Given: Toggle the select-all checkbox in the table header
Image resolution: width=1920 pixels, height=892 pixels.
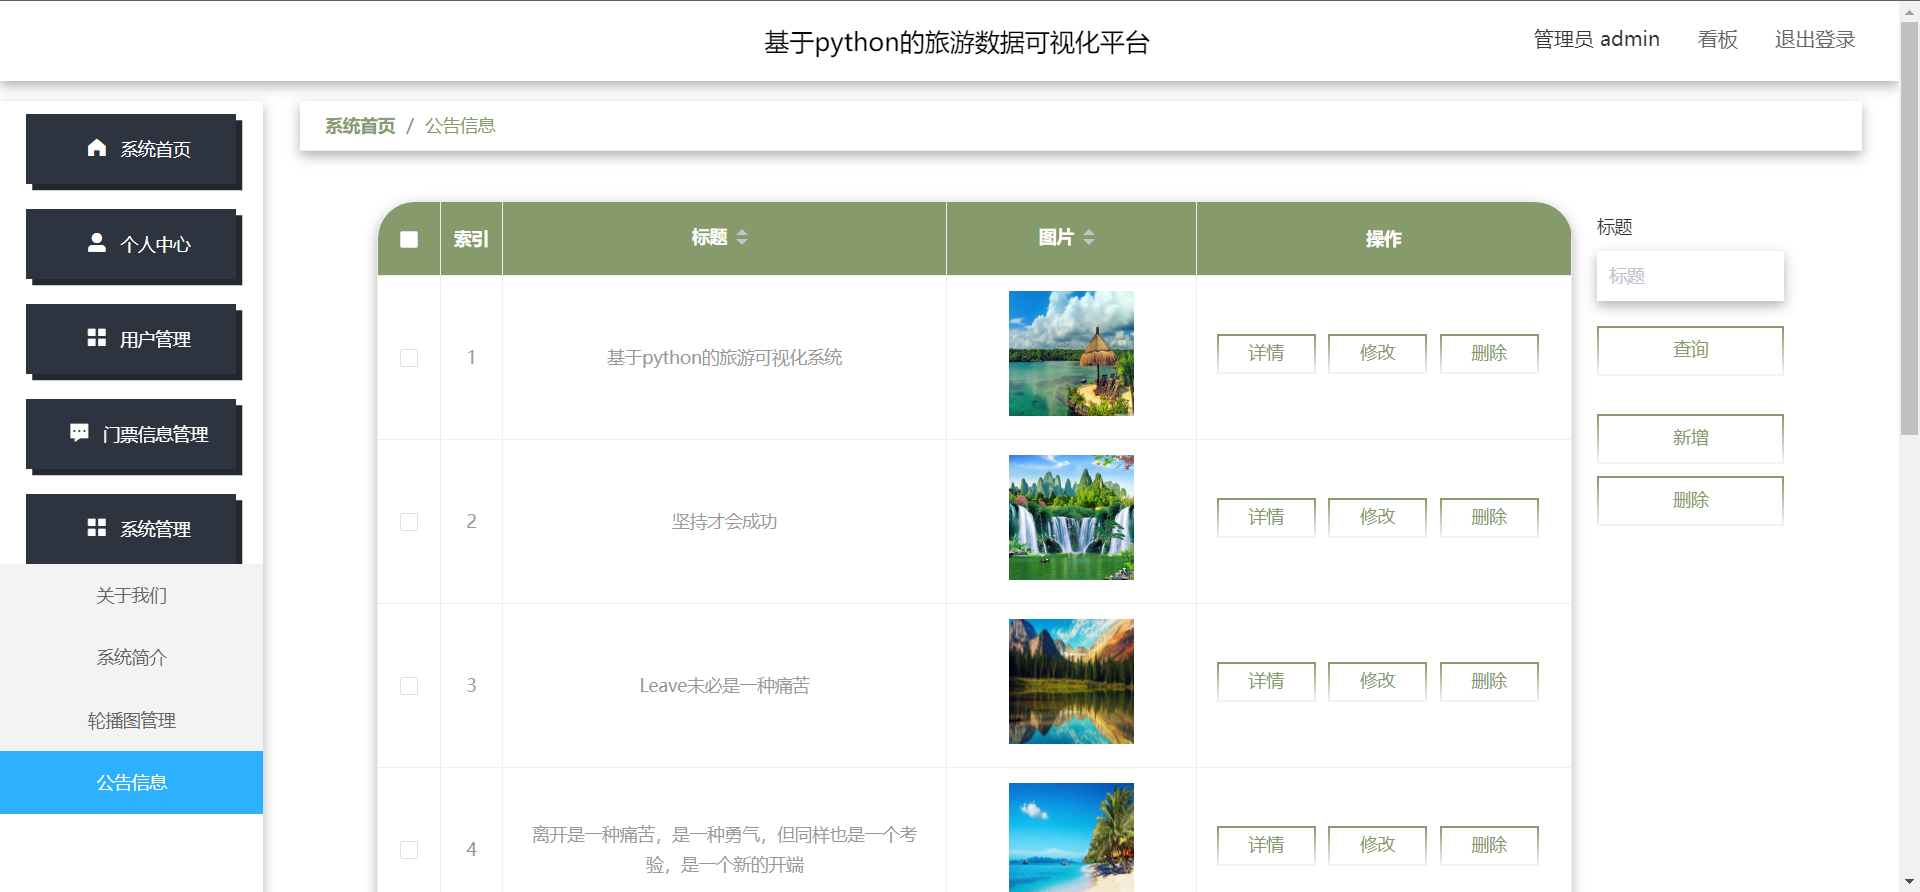Looking at the screenshot, I should point(409,239).
